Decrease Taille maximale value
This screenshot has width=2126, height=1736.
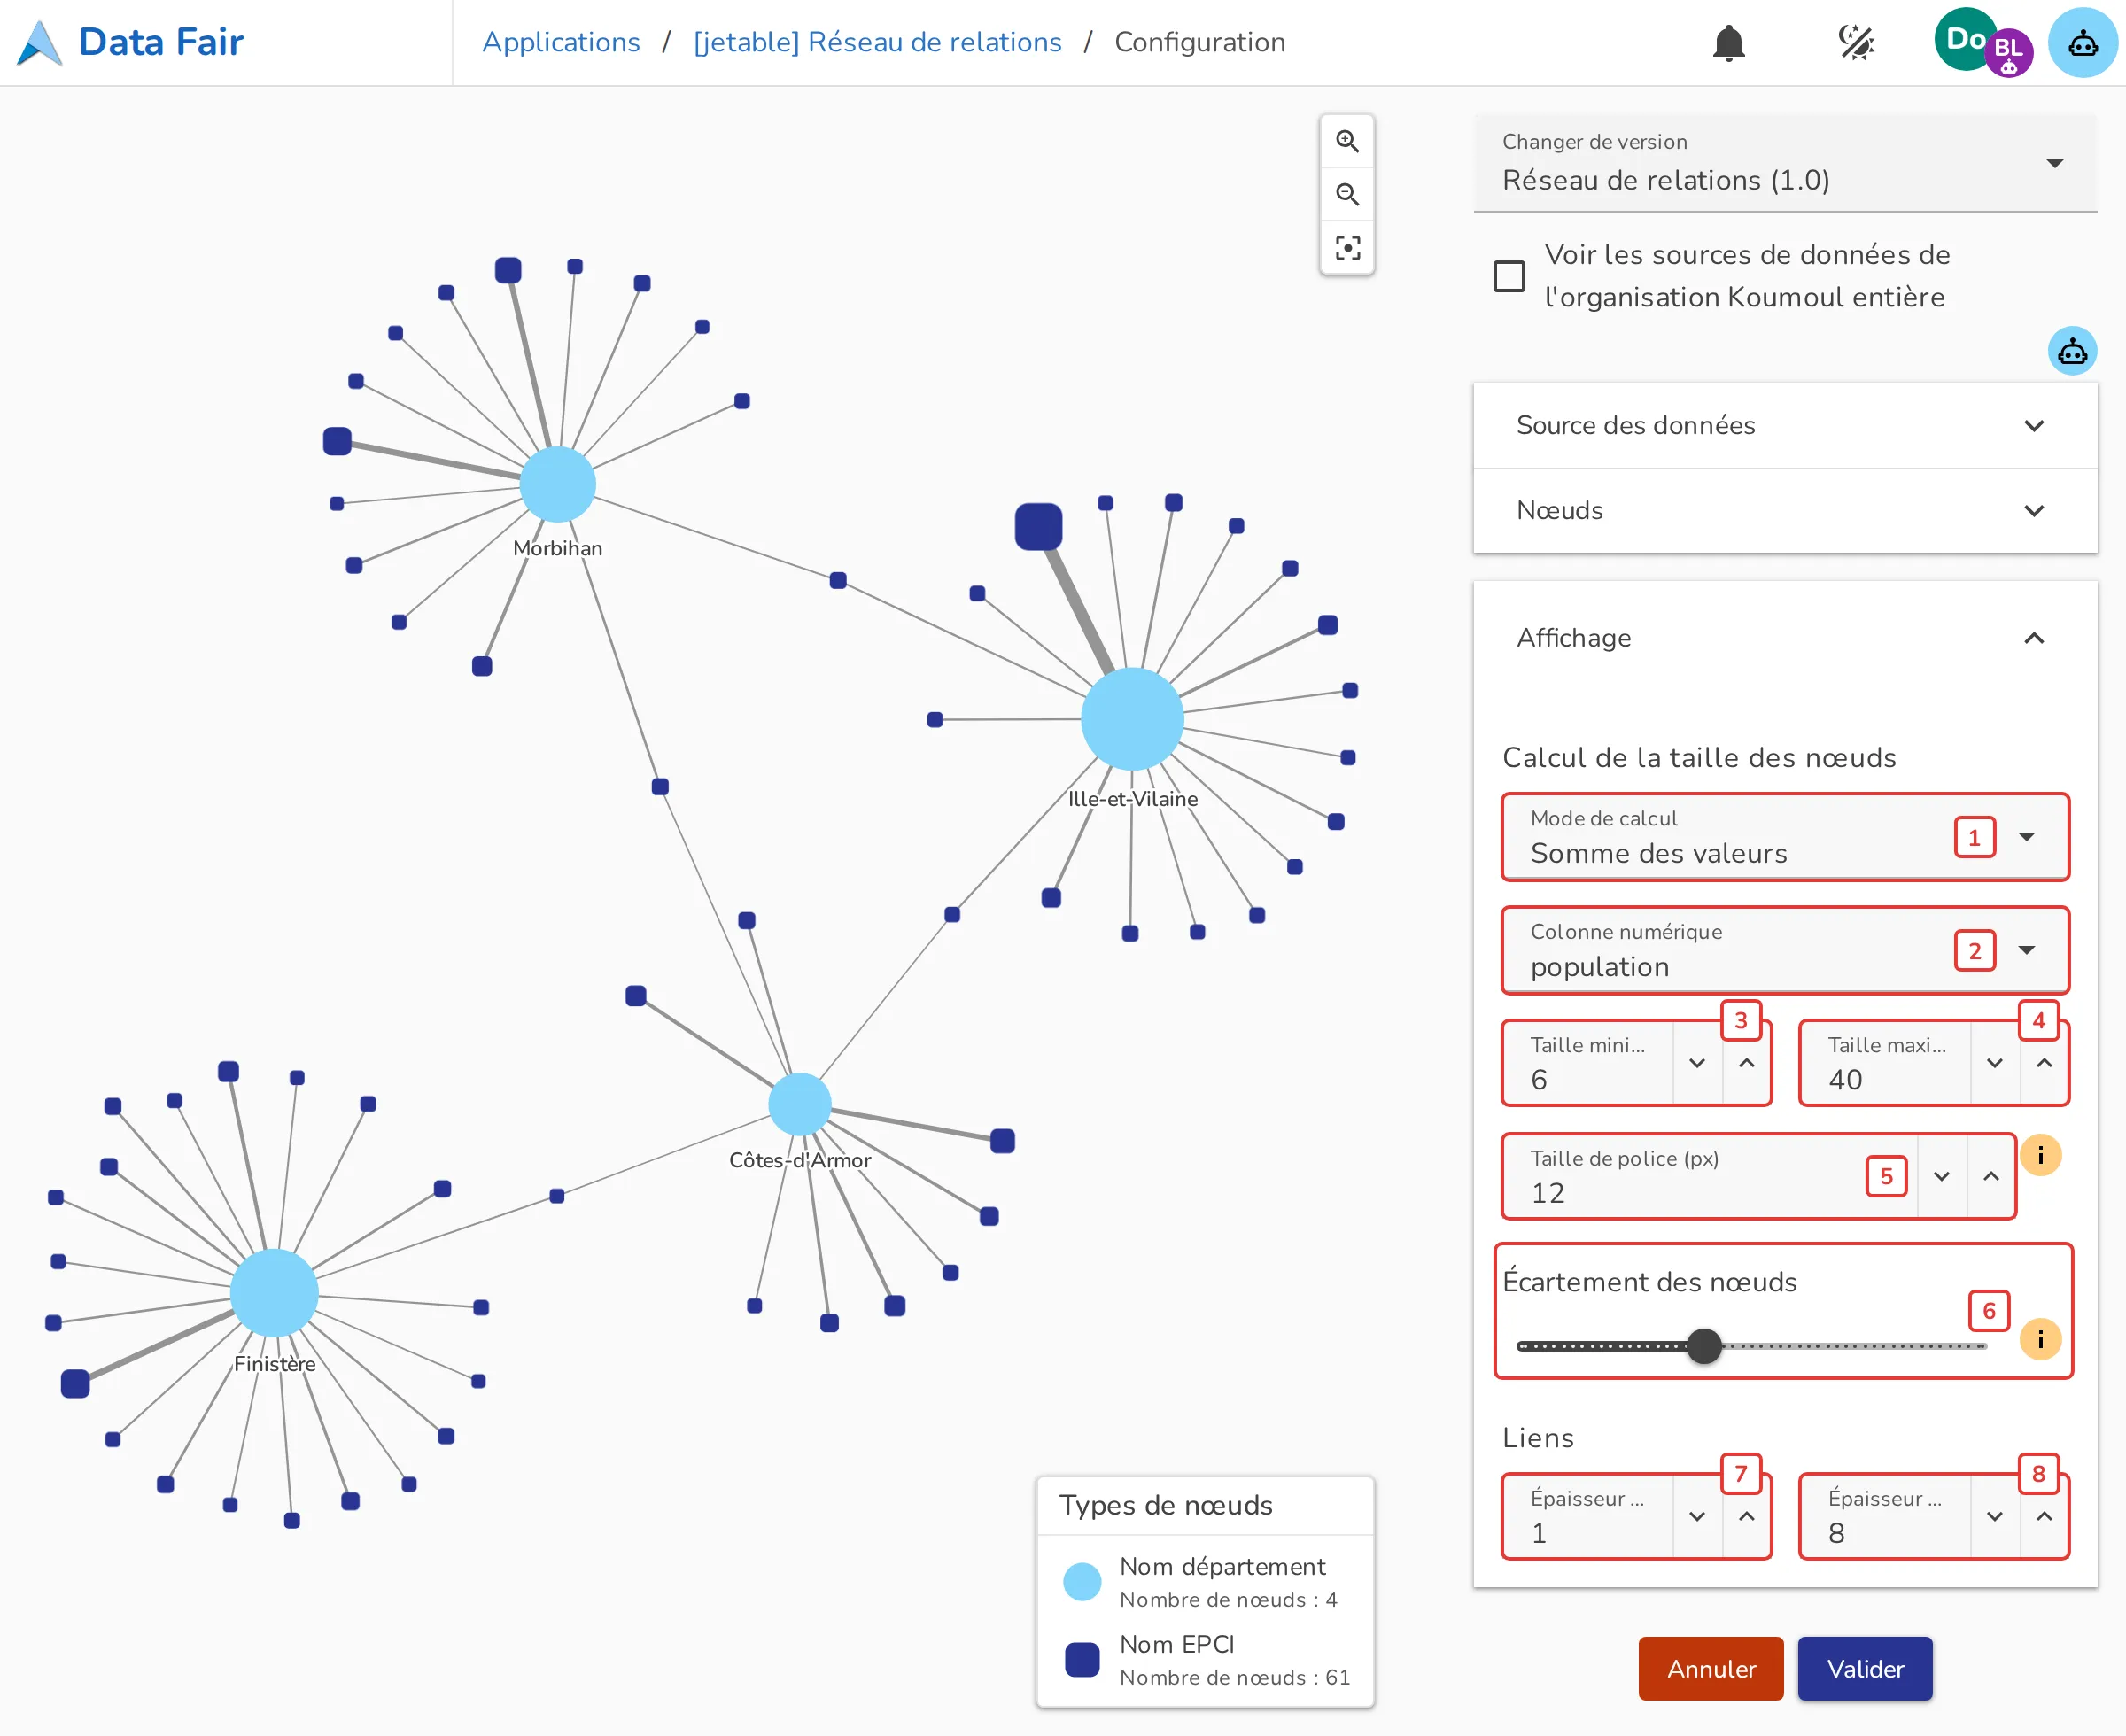pyautogui.click(x=1995, y=1063)
